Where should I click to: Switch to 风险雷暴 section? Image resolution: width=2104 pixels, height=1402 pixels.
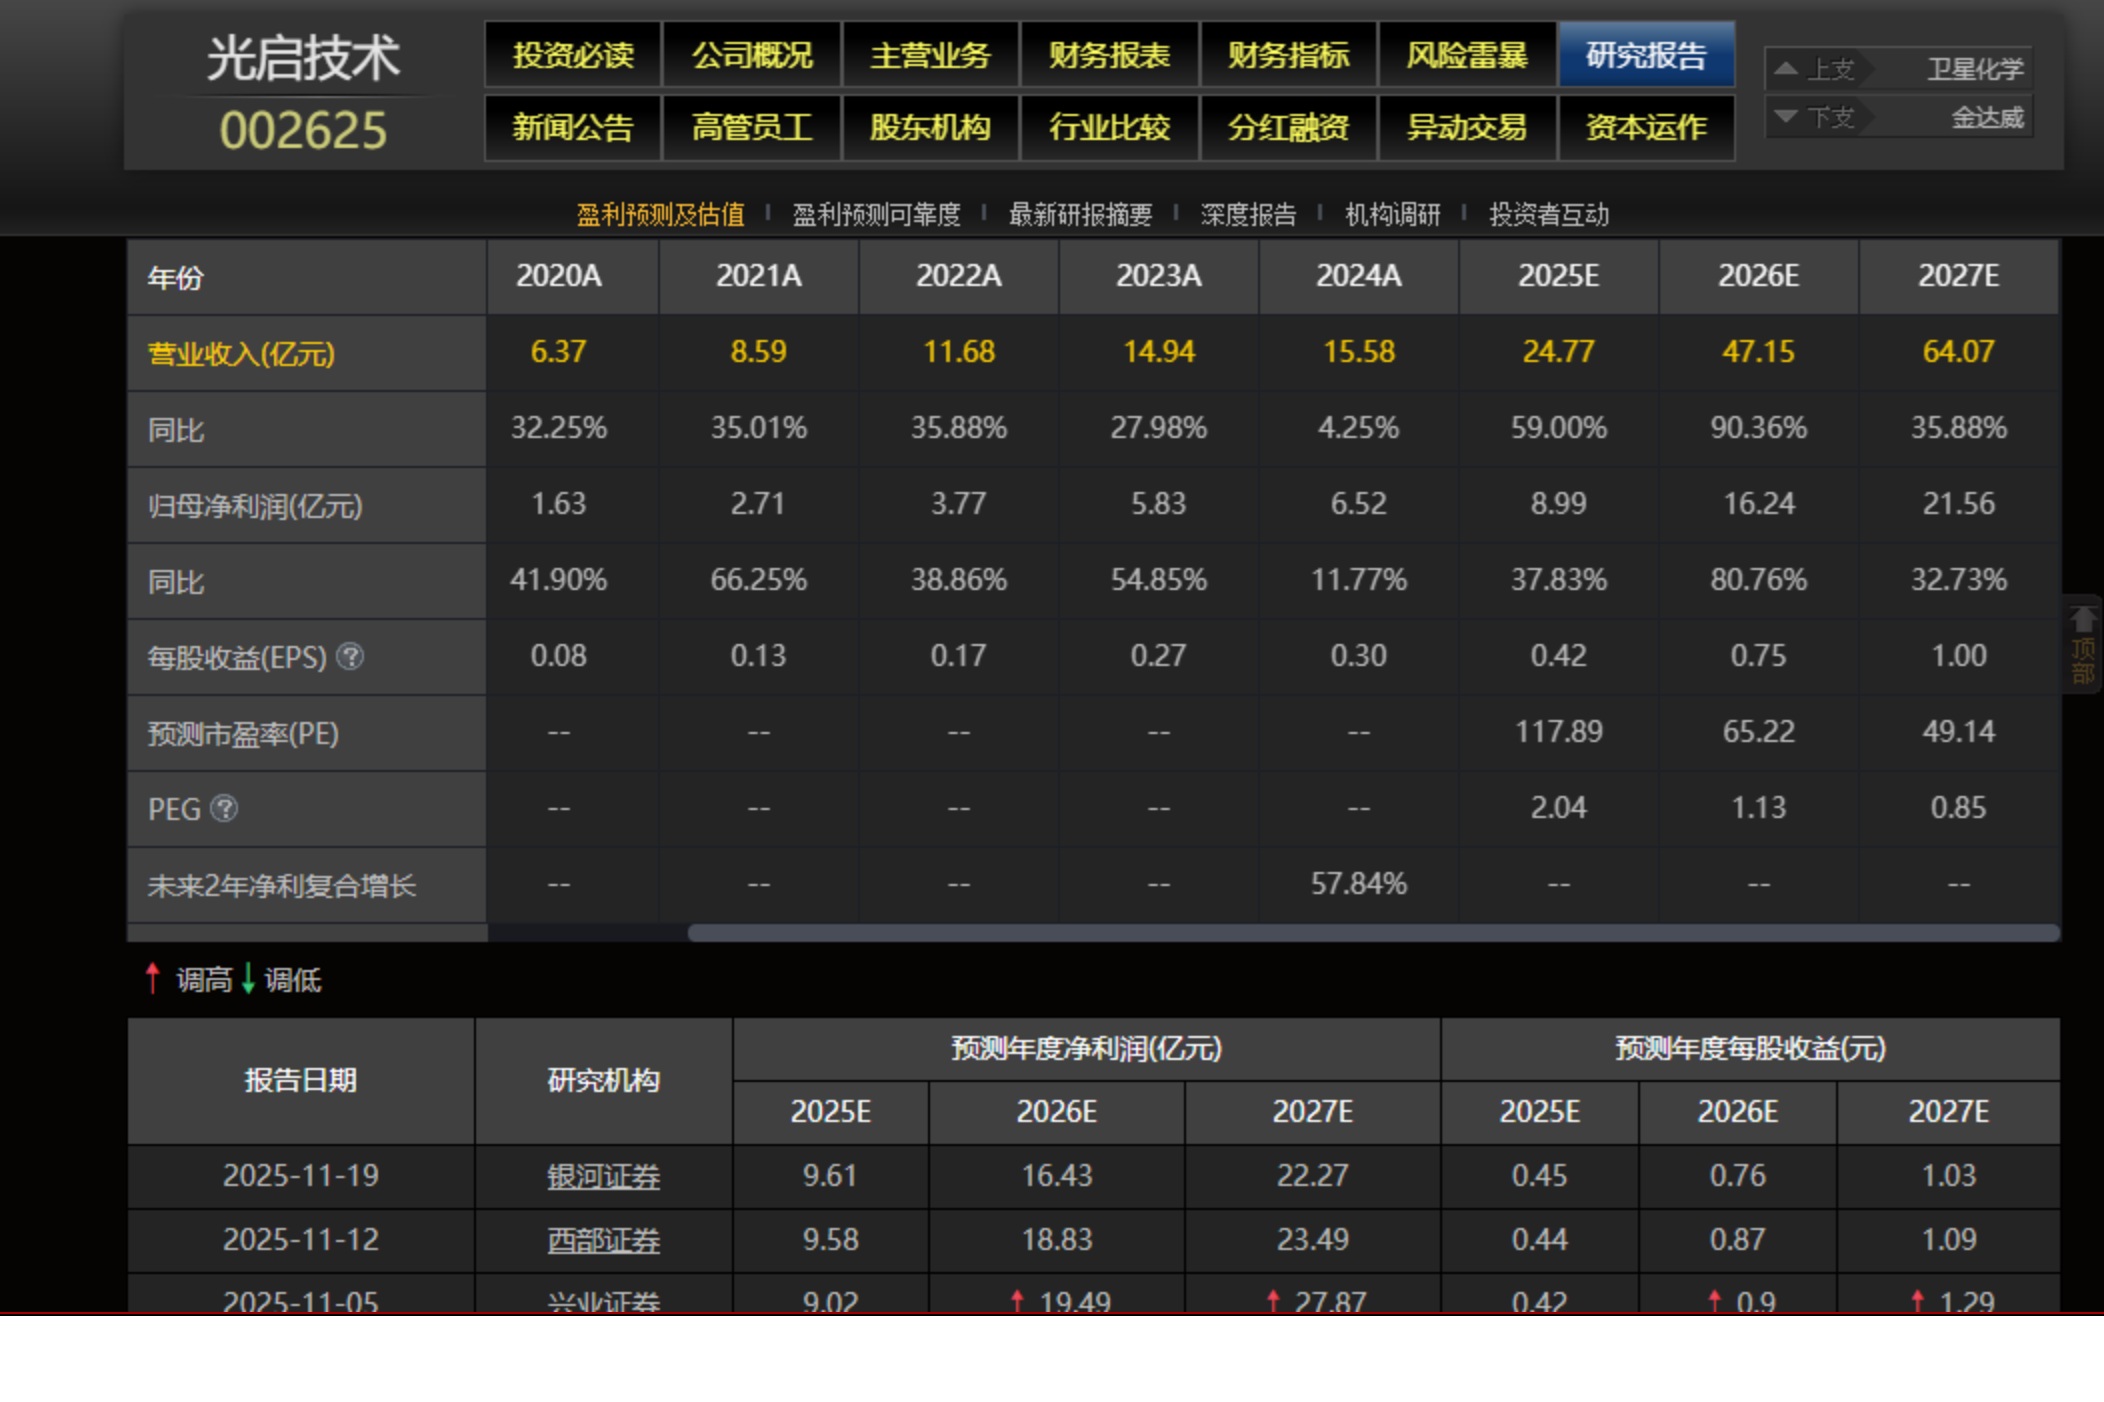pyautogui.click(x=1466, y=55)
